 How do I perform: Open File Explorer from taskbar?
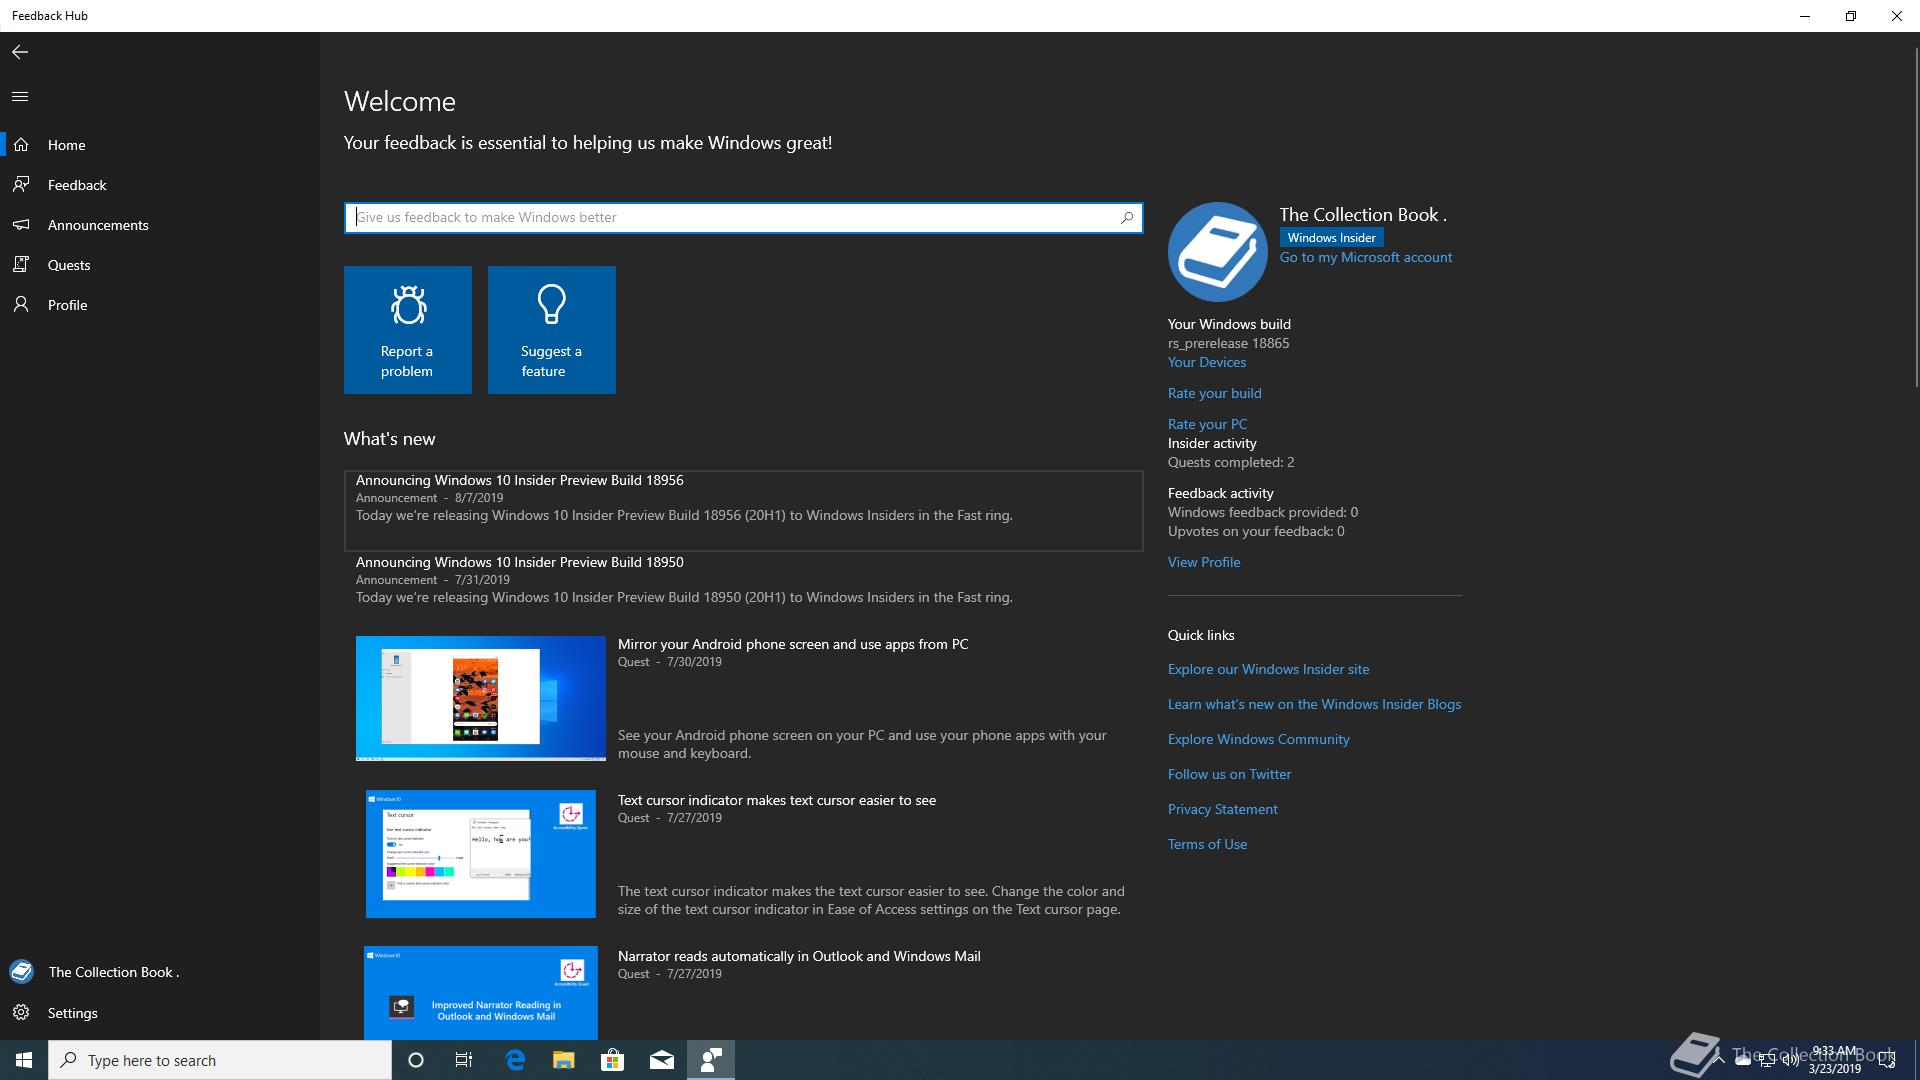(x=564, y=1060)
